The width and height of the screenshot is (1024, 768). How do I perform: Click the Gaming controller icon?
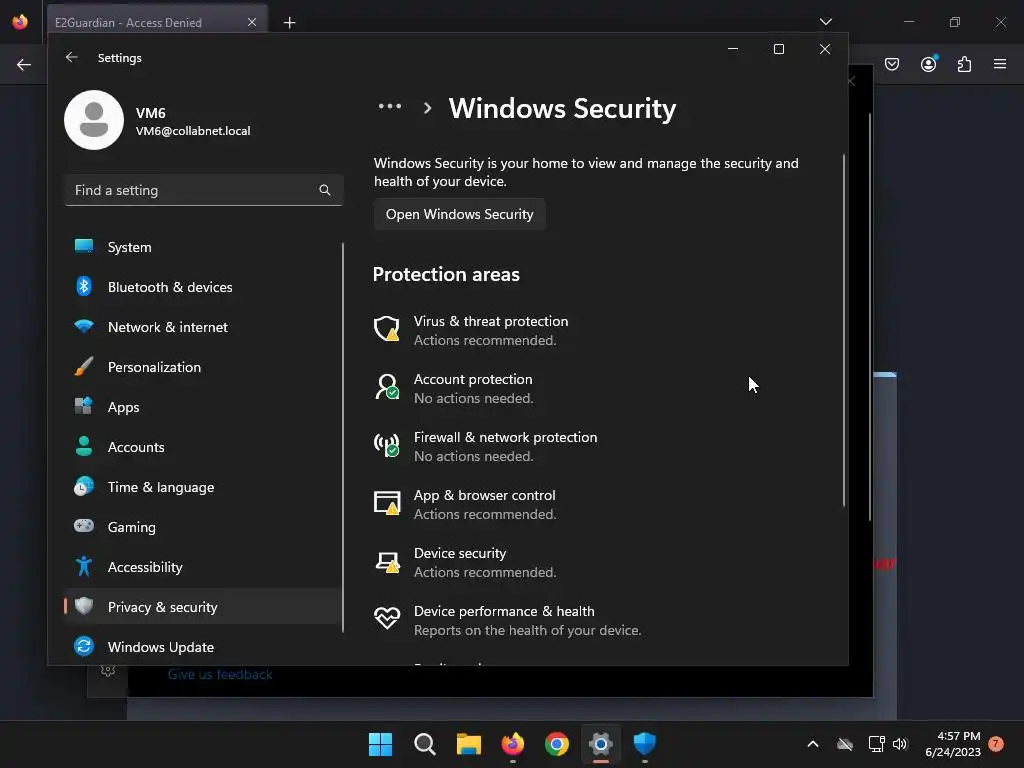click(x=84, y=526)
